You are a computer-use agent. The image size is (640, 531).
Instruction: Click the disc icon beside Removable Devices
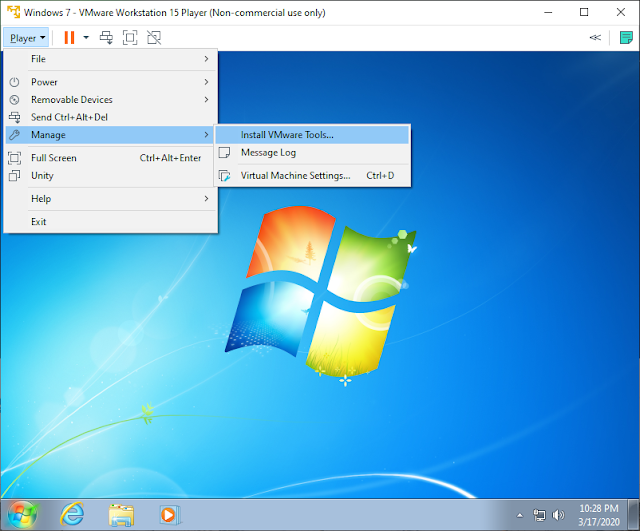tap(14, 100)
